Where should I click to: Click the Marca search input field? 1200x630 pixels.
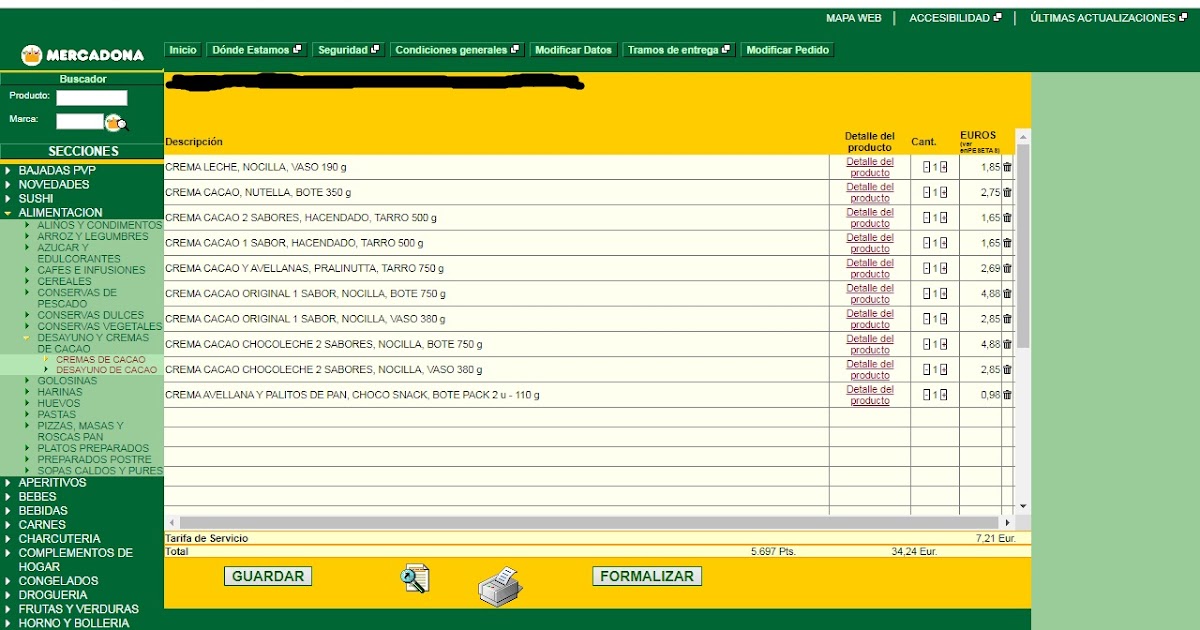(x=80, y=121)
